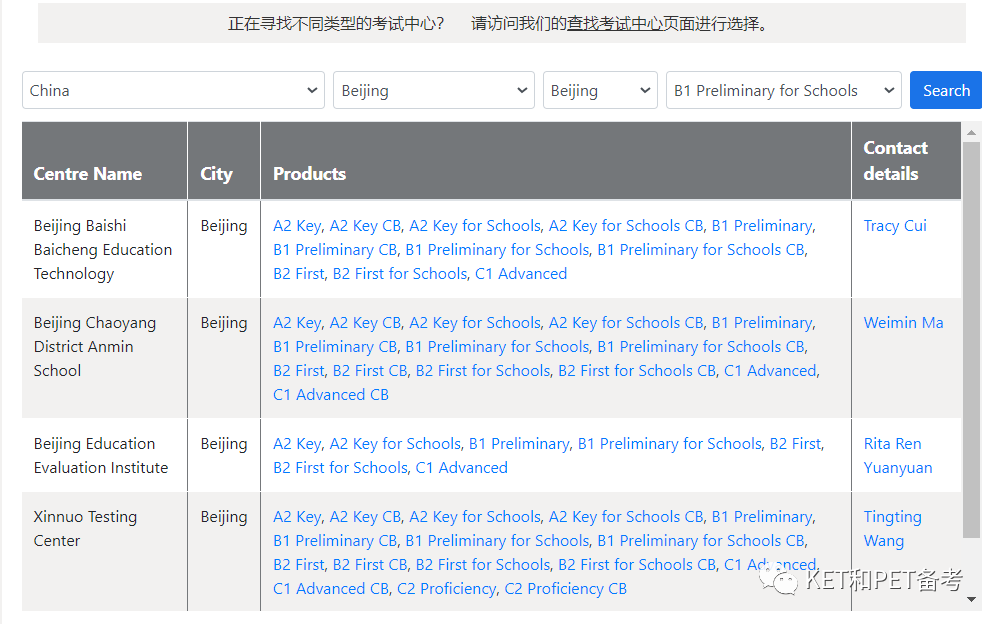Click the Contact details column header
This screenshot has width=996, height=624.
pos(906,161)
